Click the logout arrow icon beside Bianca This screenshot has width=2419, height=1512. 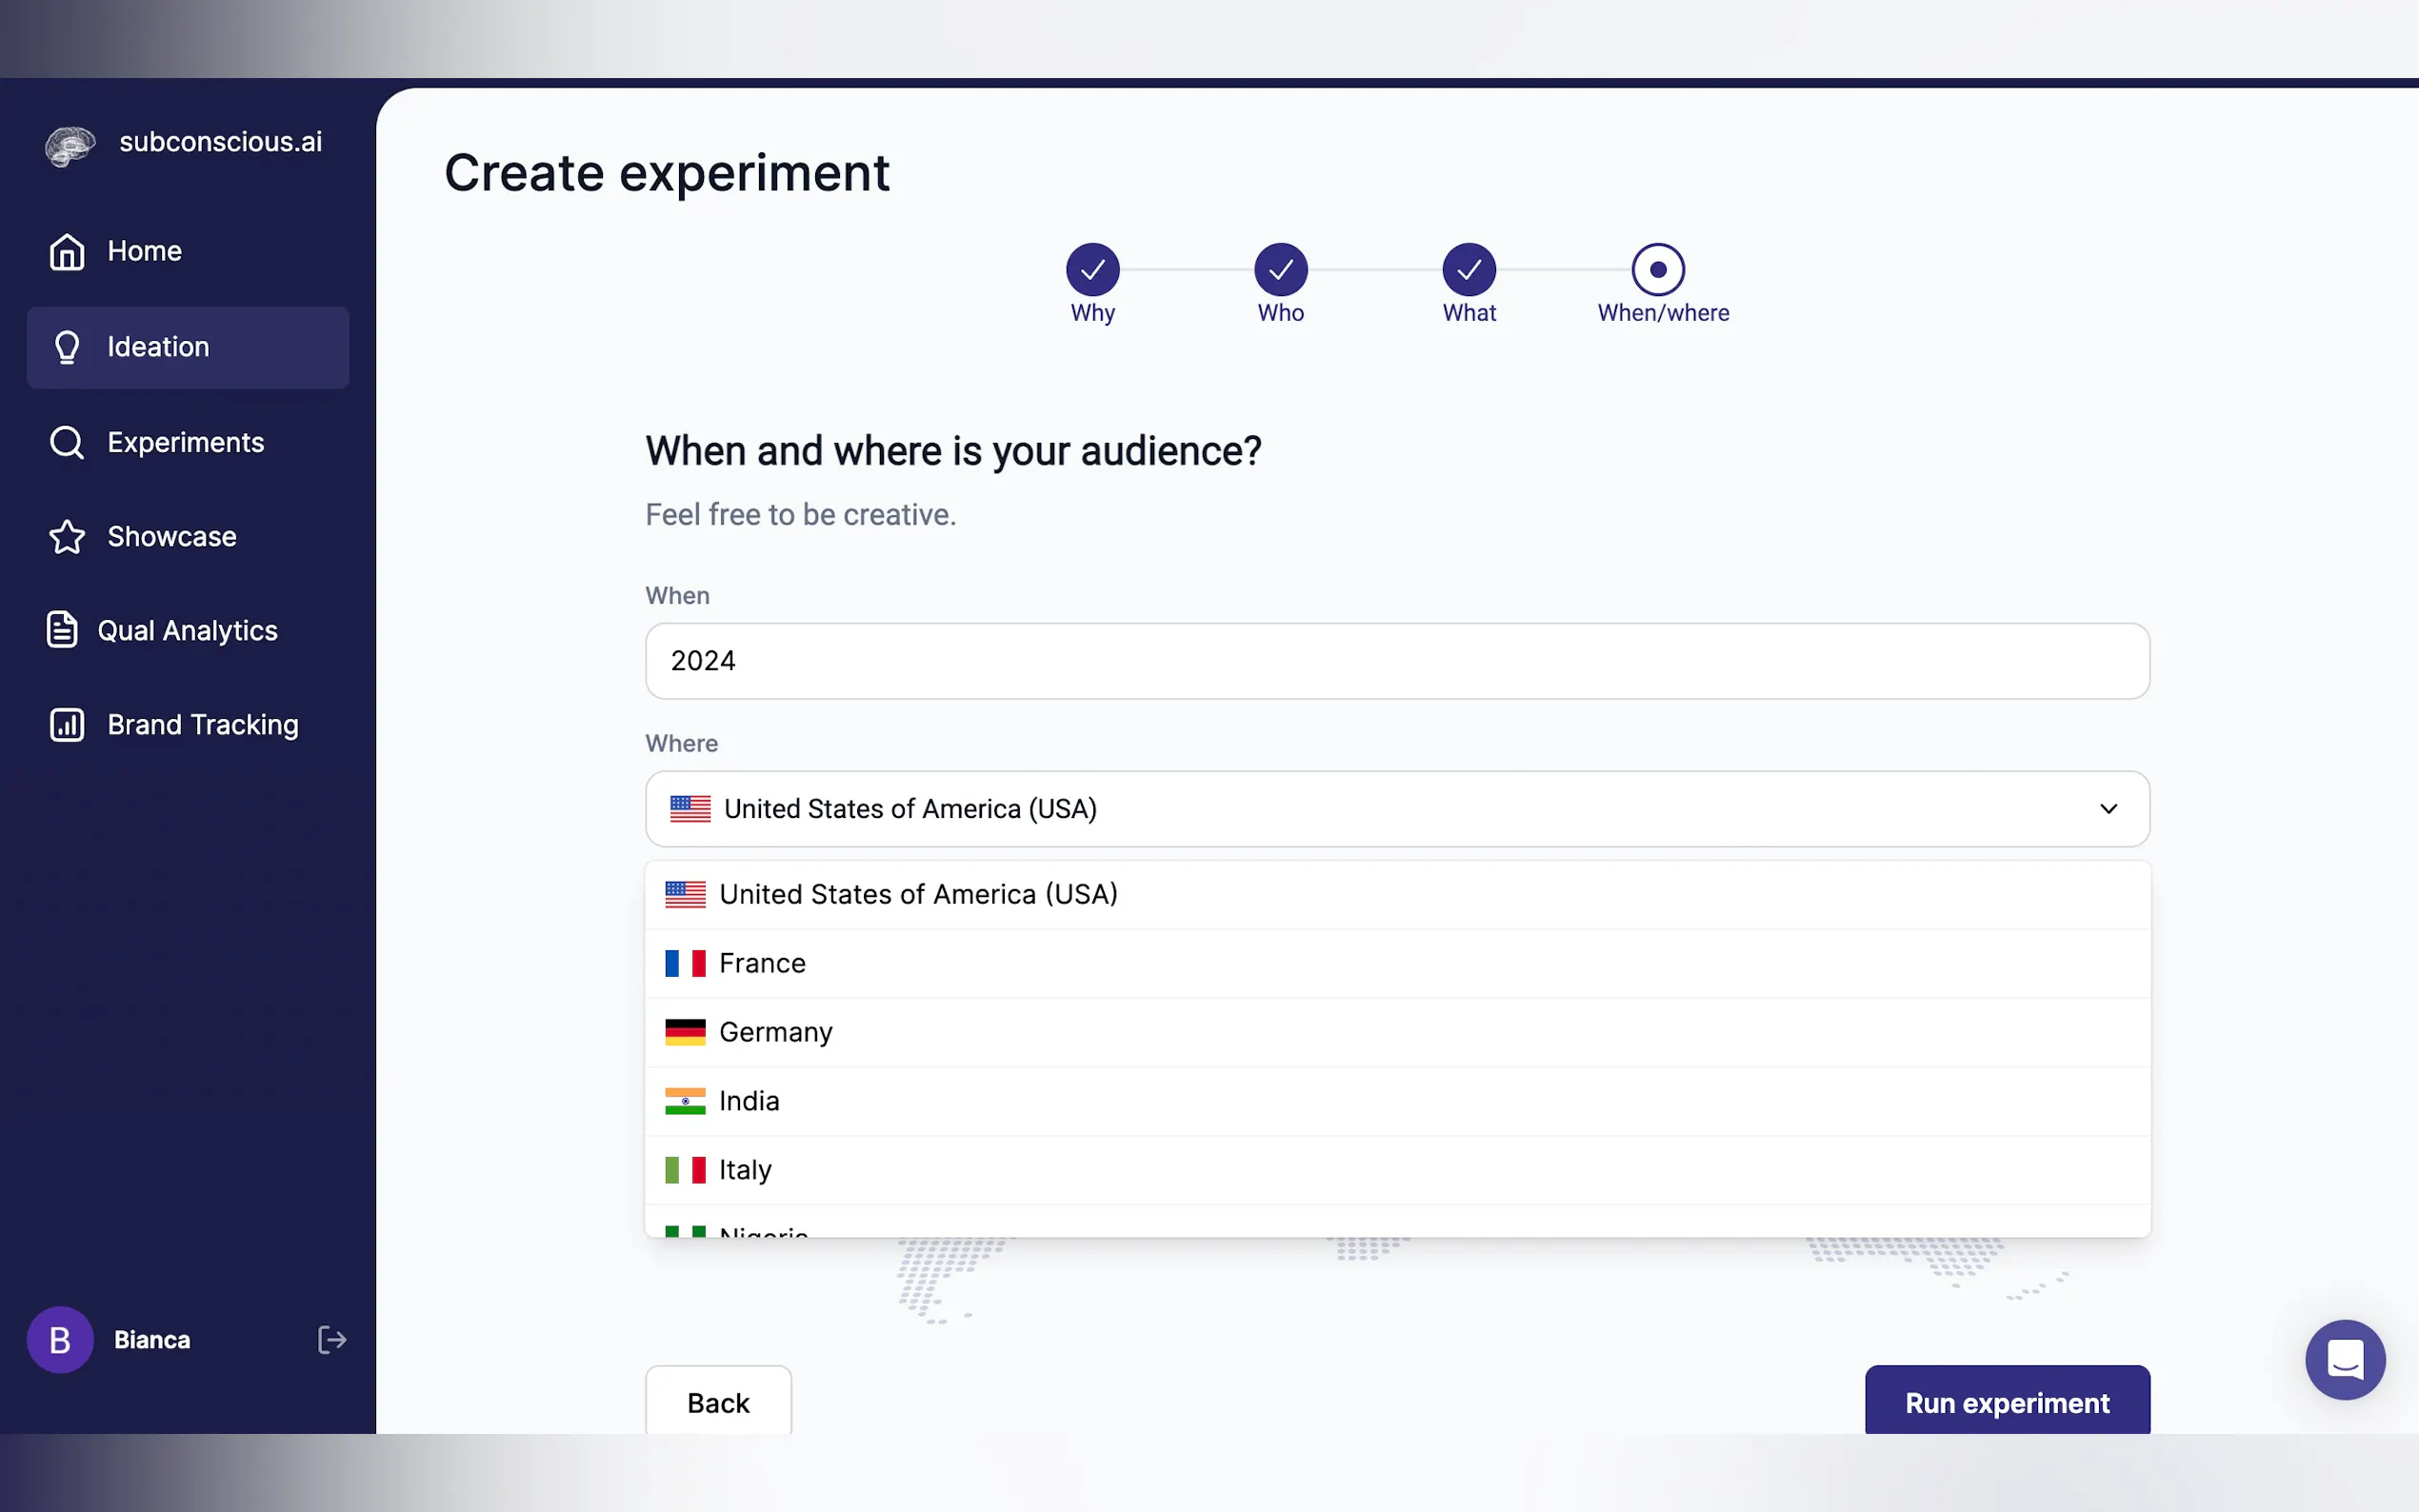[332, 1340]
